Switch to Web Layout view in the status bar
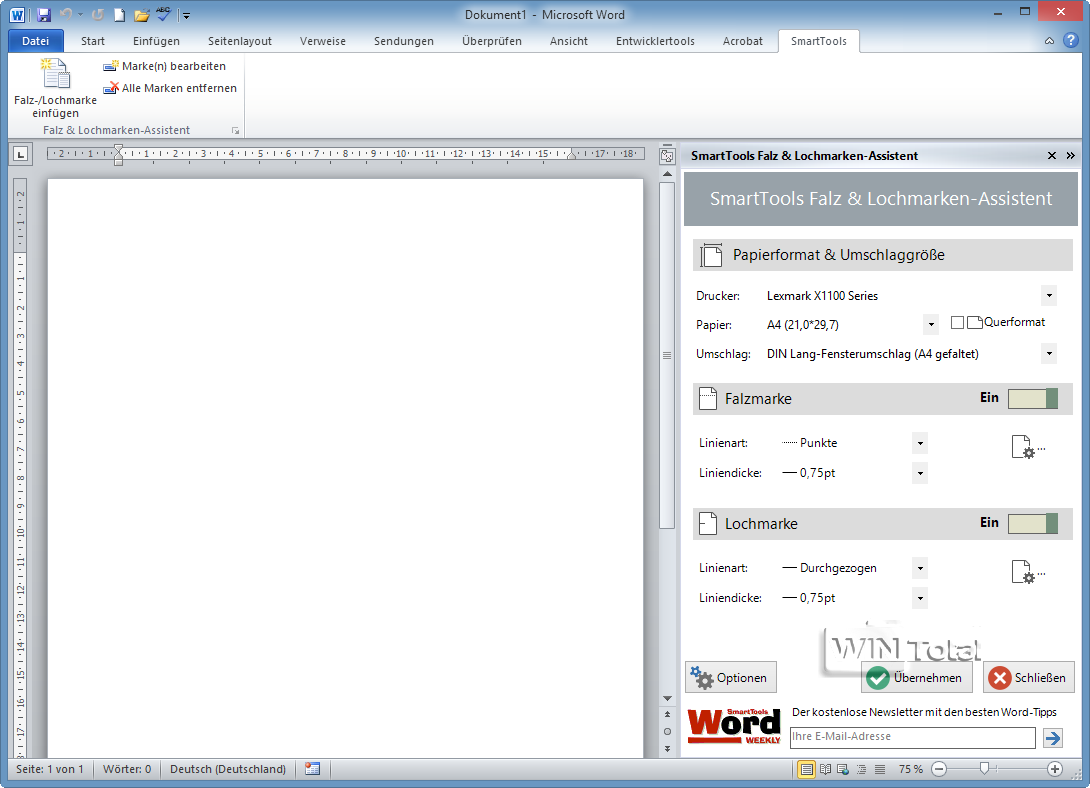 click(843, 769)
